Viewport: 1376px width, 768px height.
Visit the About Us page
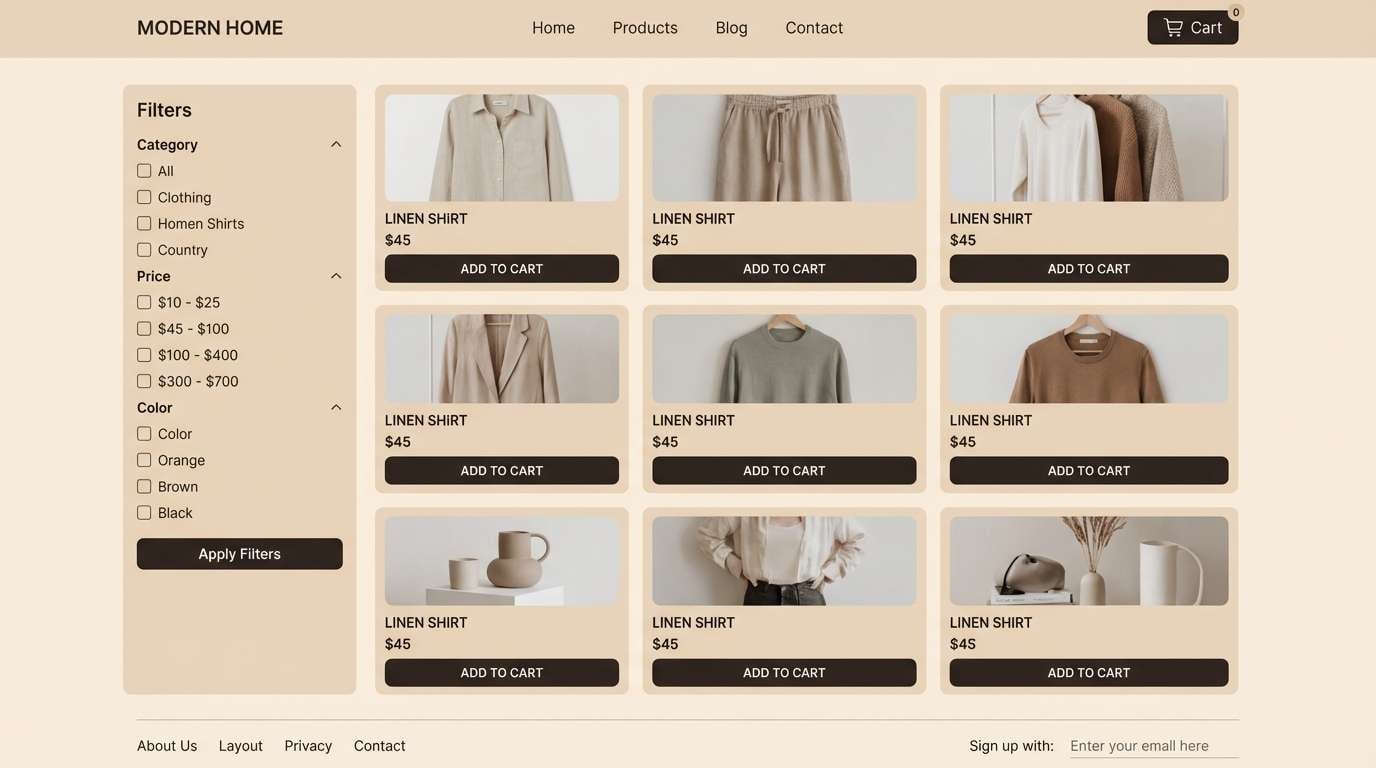(166, 745)
